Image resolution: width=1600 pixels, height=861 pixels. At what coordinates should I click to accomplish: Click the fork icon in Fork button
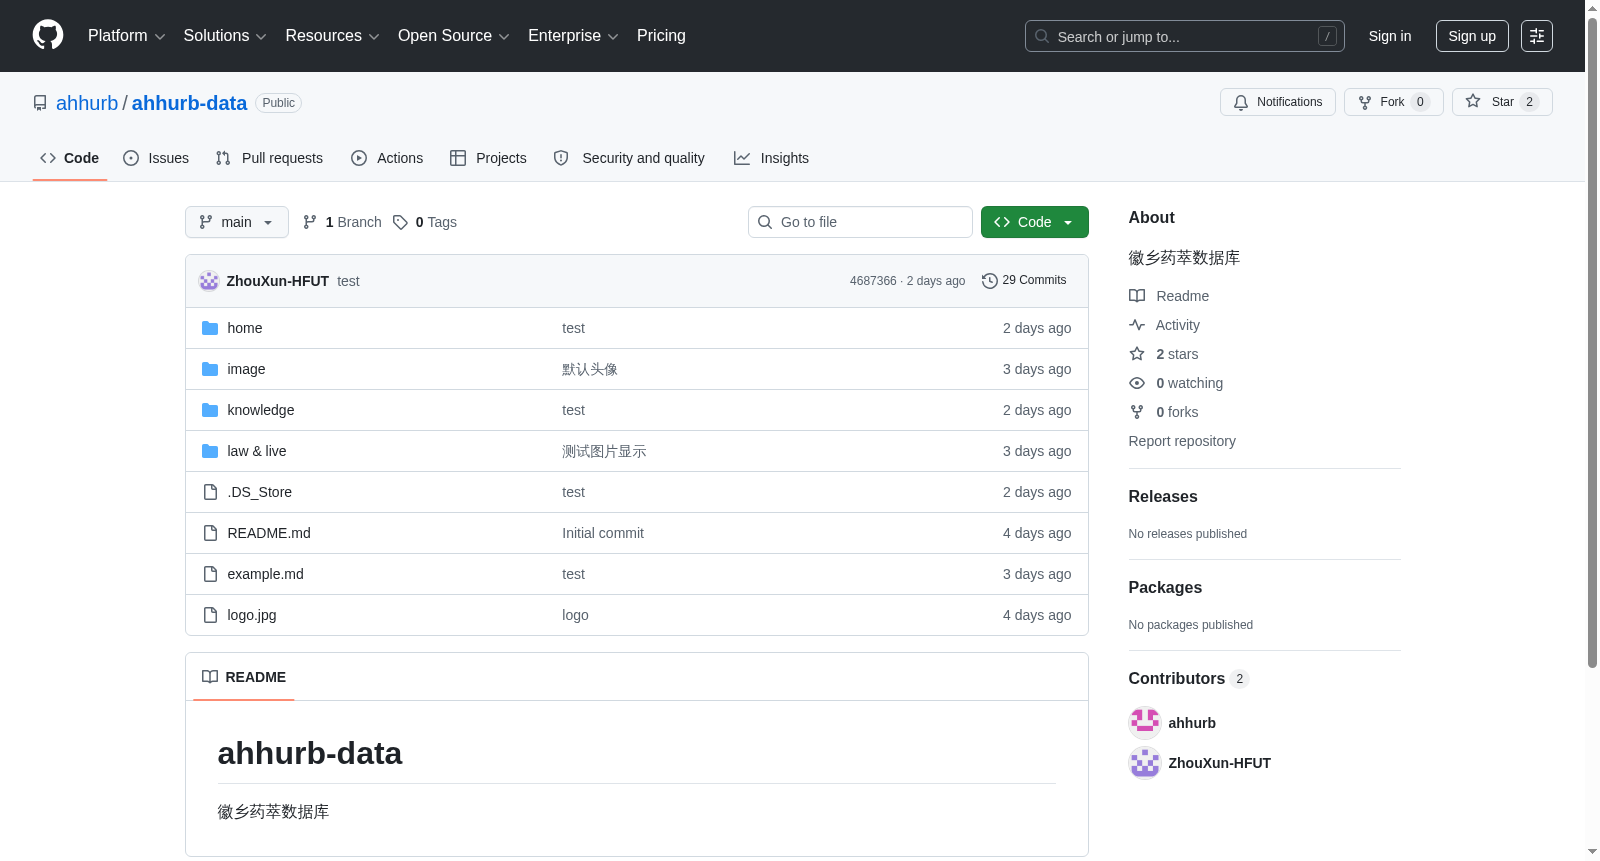tap(1365, 102)
